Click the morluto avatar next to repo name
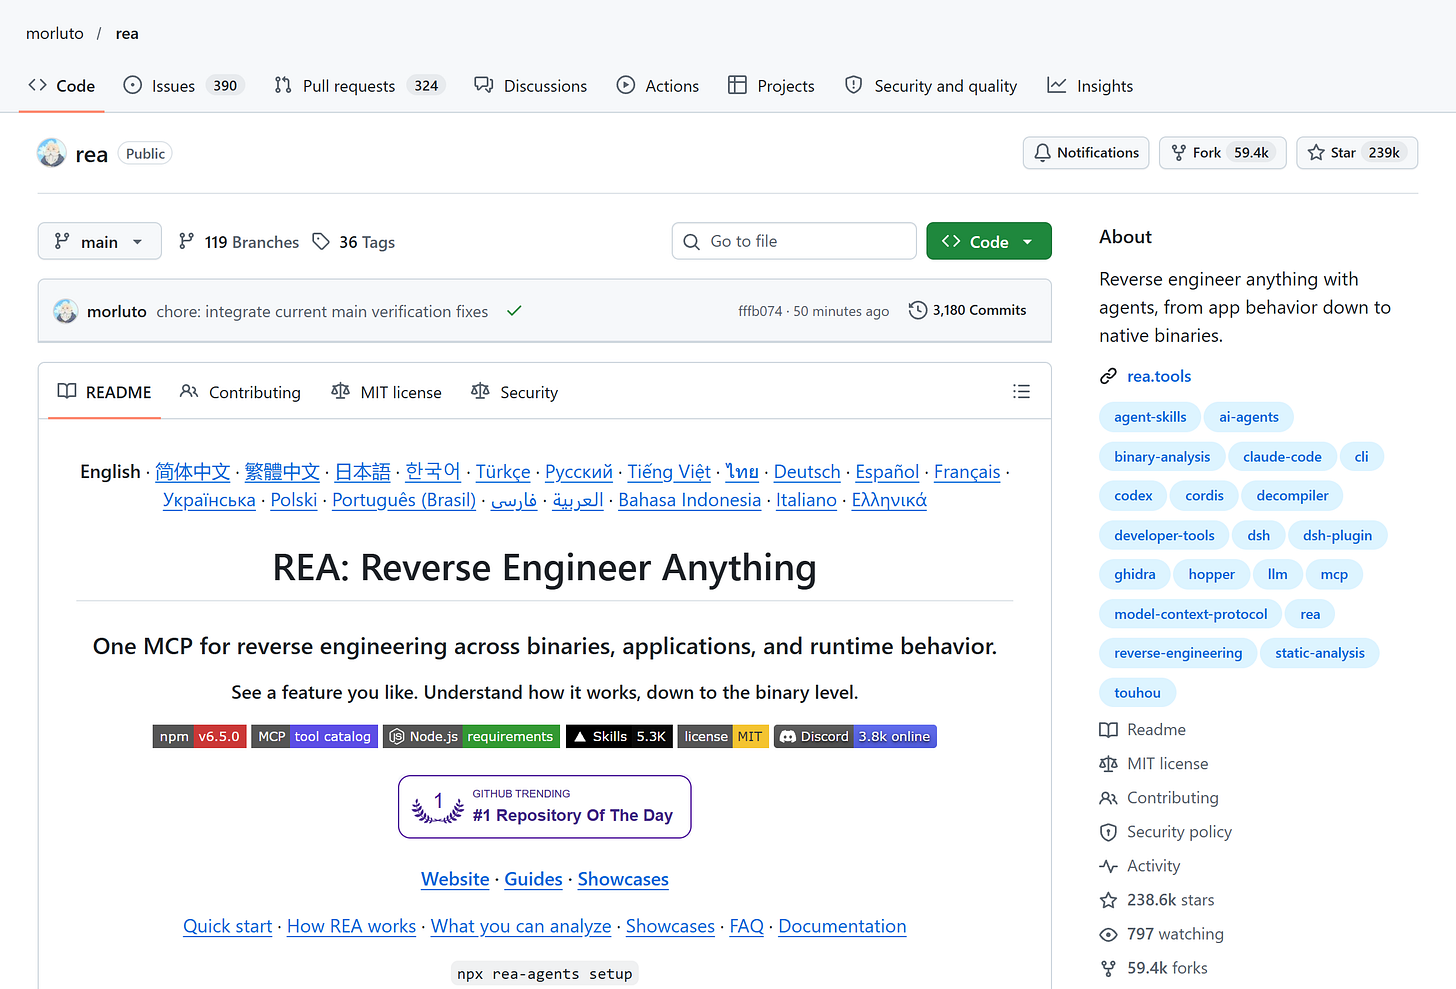 (52, 153)
